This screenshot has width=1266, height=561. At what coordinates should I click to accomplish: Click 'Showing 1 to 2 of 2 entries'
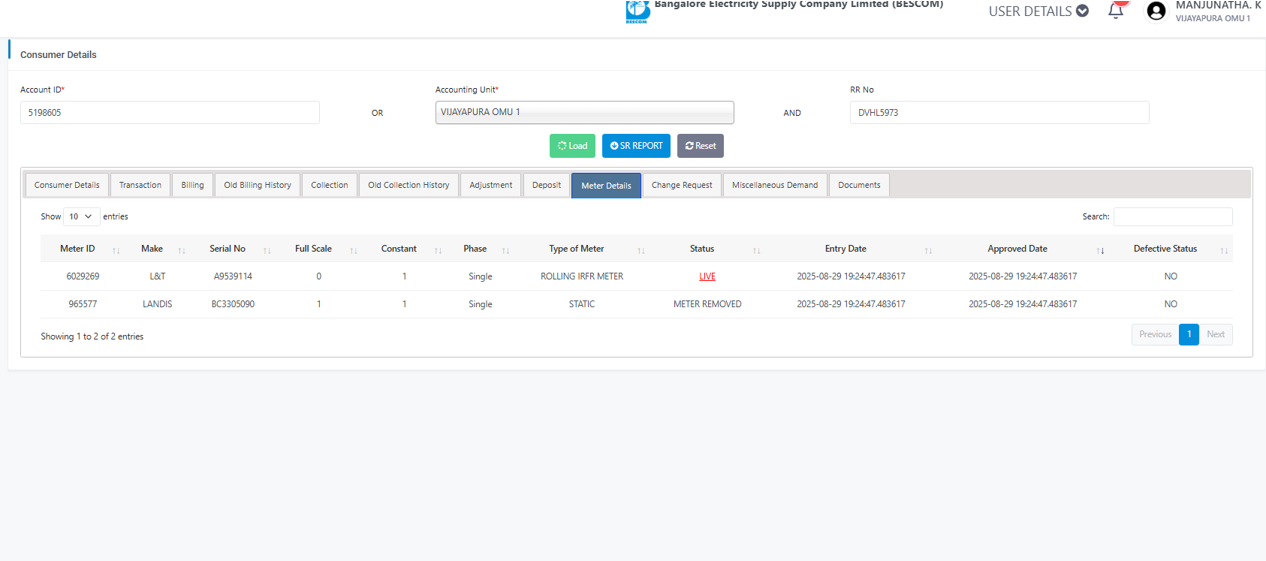pos(92,337)
